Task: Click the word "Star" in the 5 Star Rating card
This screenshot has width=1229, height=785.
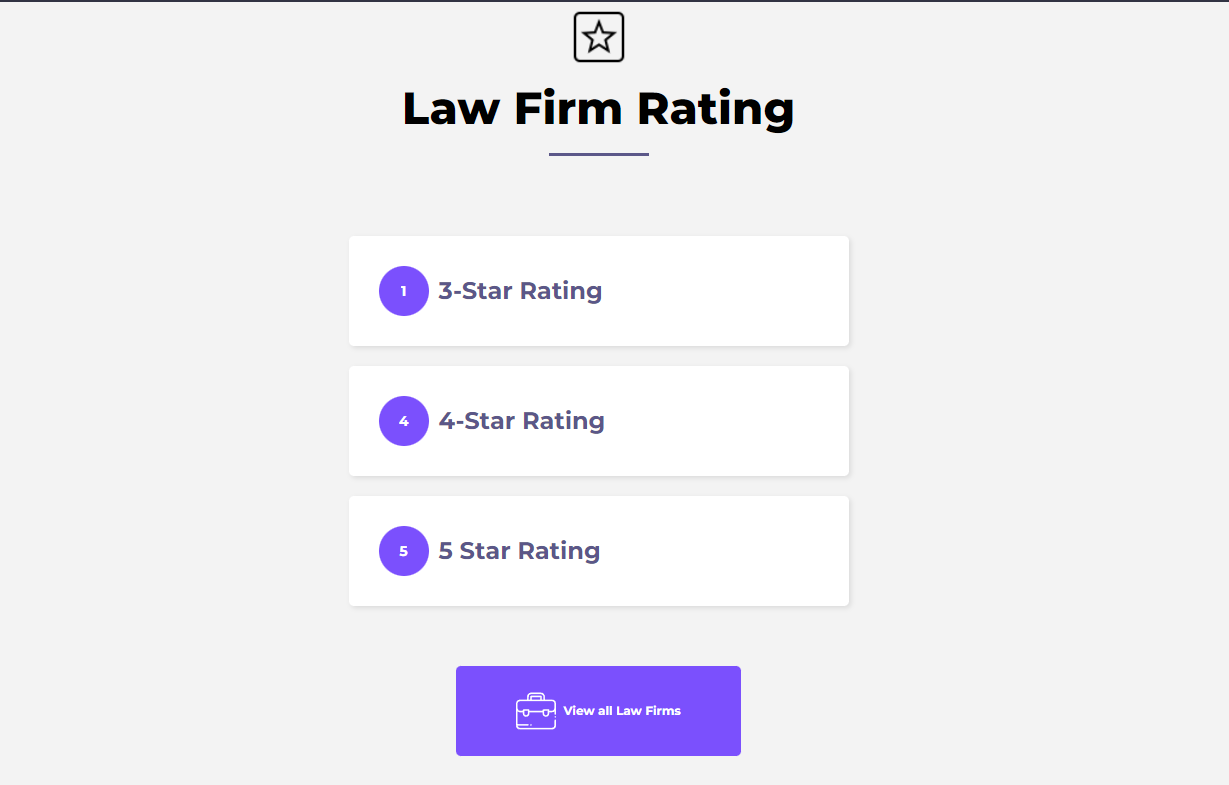Action: point(485,551)
